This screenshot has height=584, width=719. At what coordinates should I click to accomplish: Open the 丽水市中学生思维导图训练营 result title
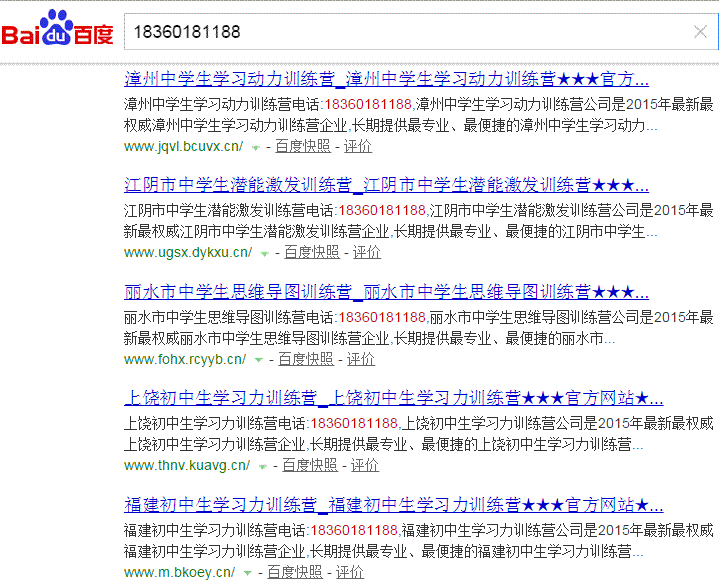point(386,292)
